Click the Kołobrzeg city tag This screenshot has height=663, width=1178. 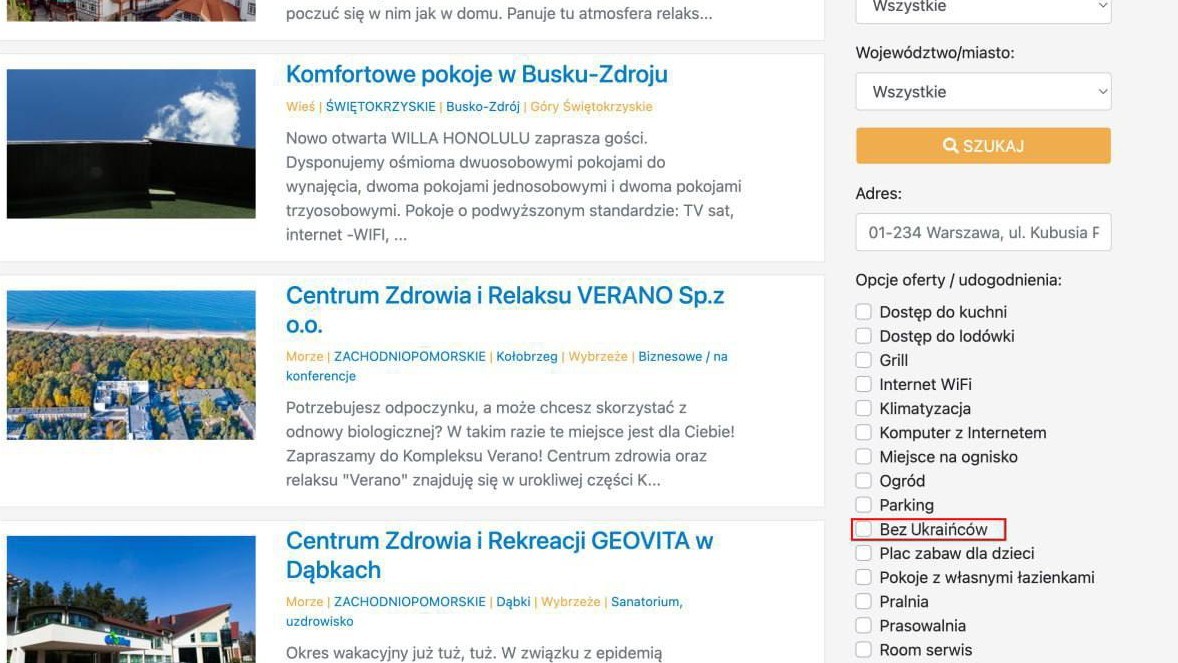[527, 356]
